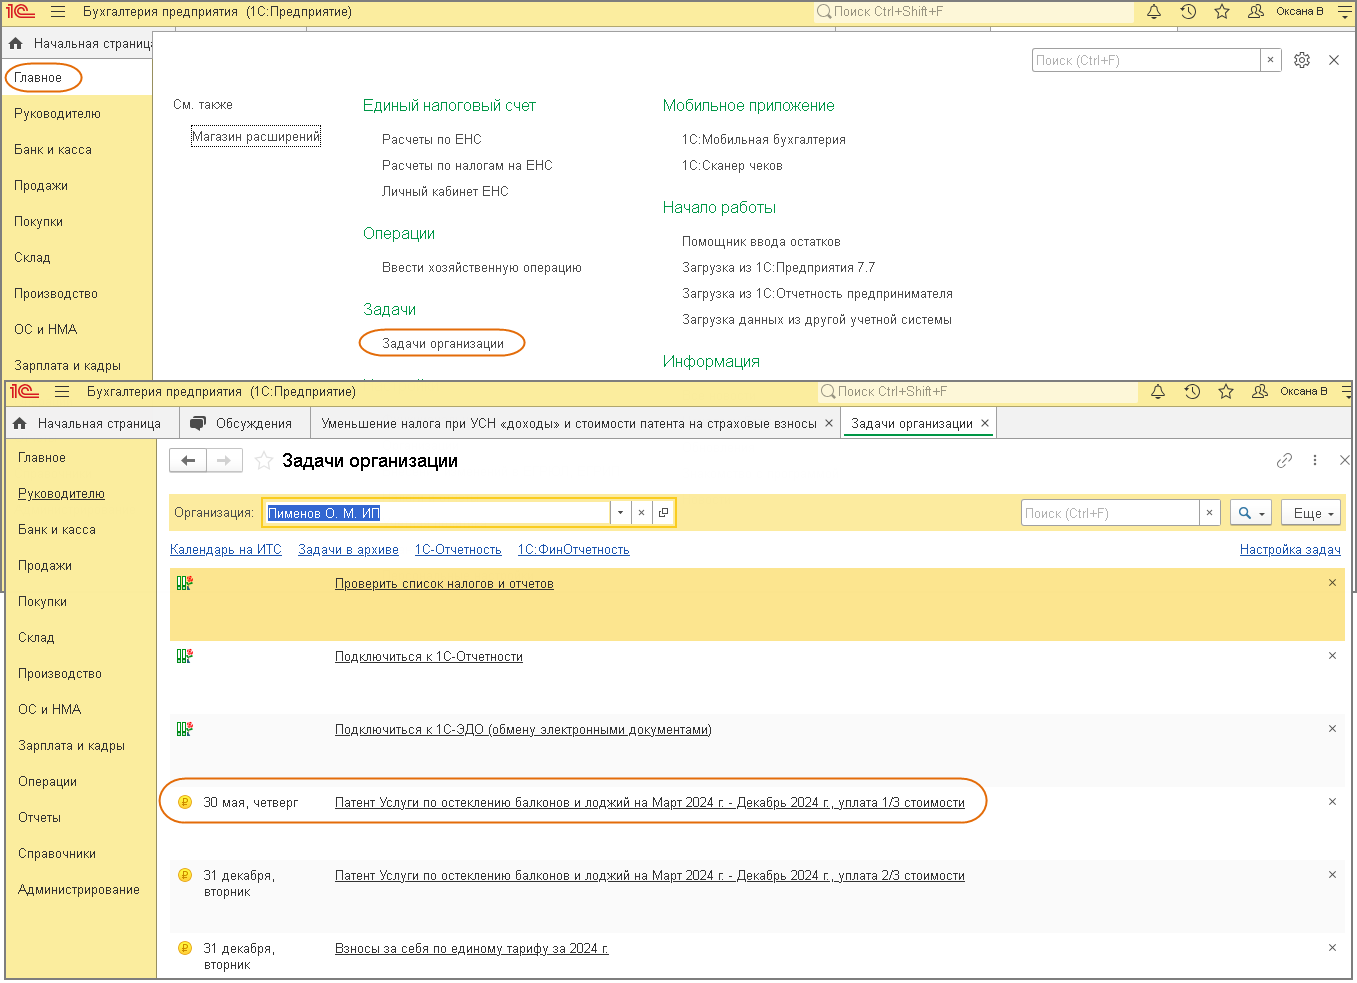
Task: Focus panel search field in upper window
Action: 1146,60
